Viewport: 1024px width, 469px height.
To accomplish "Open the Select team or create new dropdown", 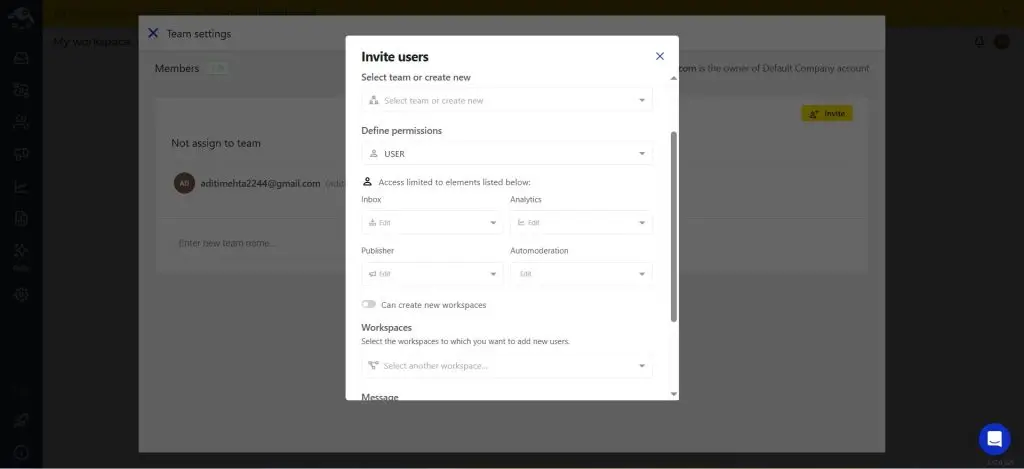I will [507, 101].
